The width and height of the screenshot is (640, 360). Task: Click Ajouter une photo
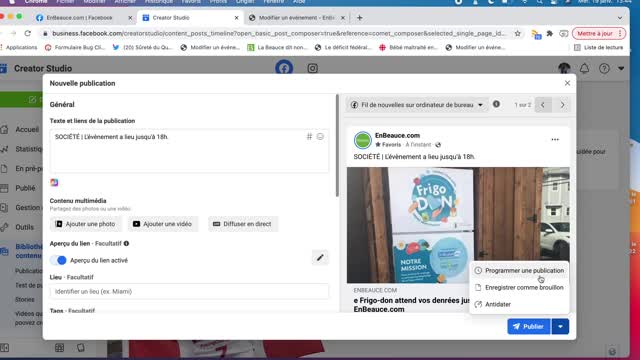coord(86,224)
